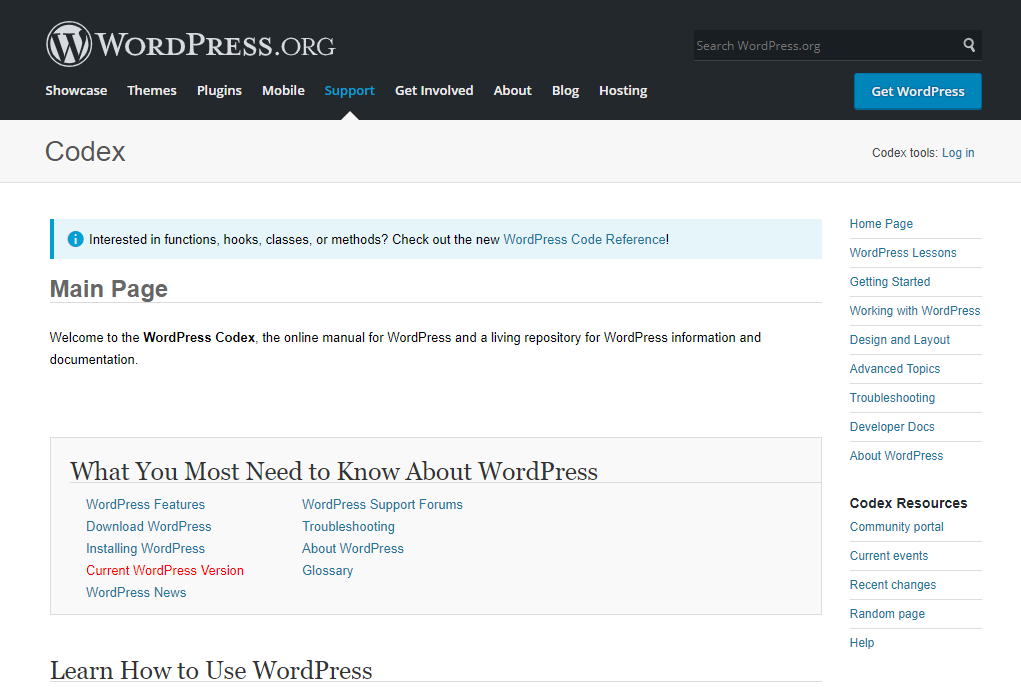Screen dimensions: 1021x694
Task: Open Design and Layout link
Action: (x=899, y=339)
